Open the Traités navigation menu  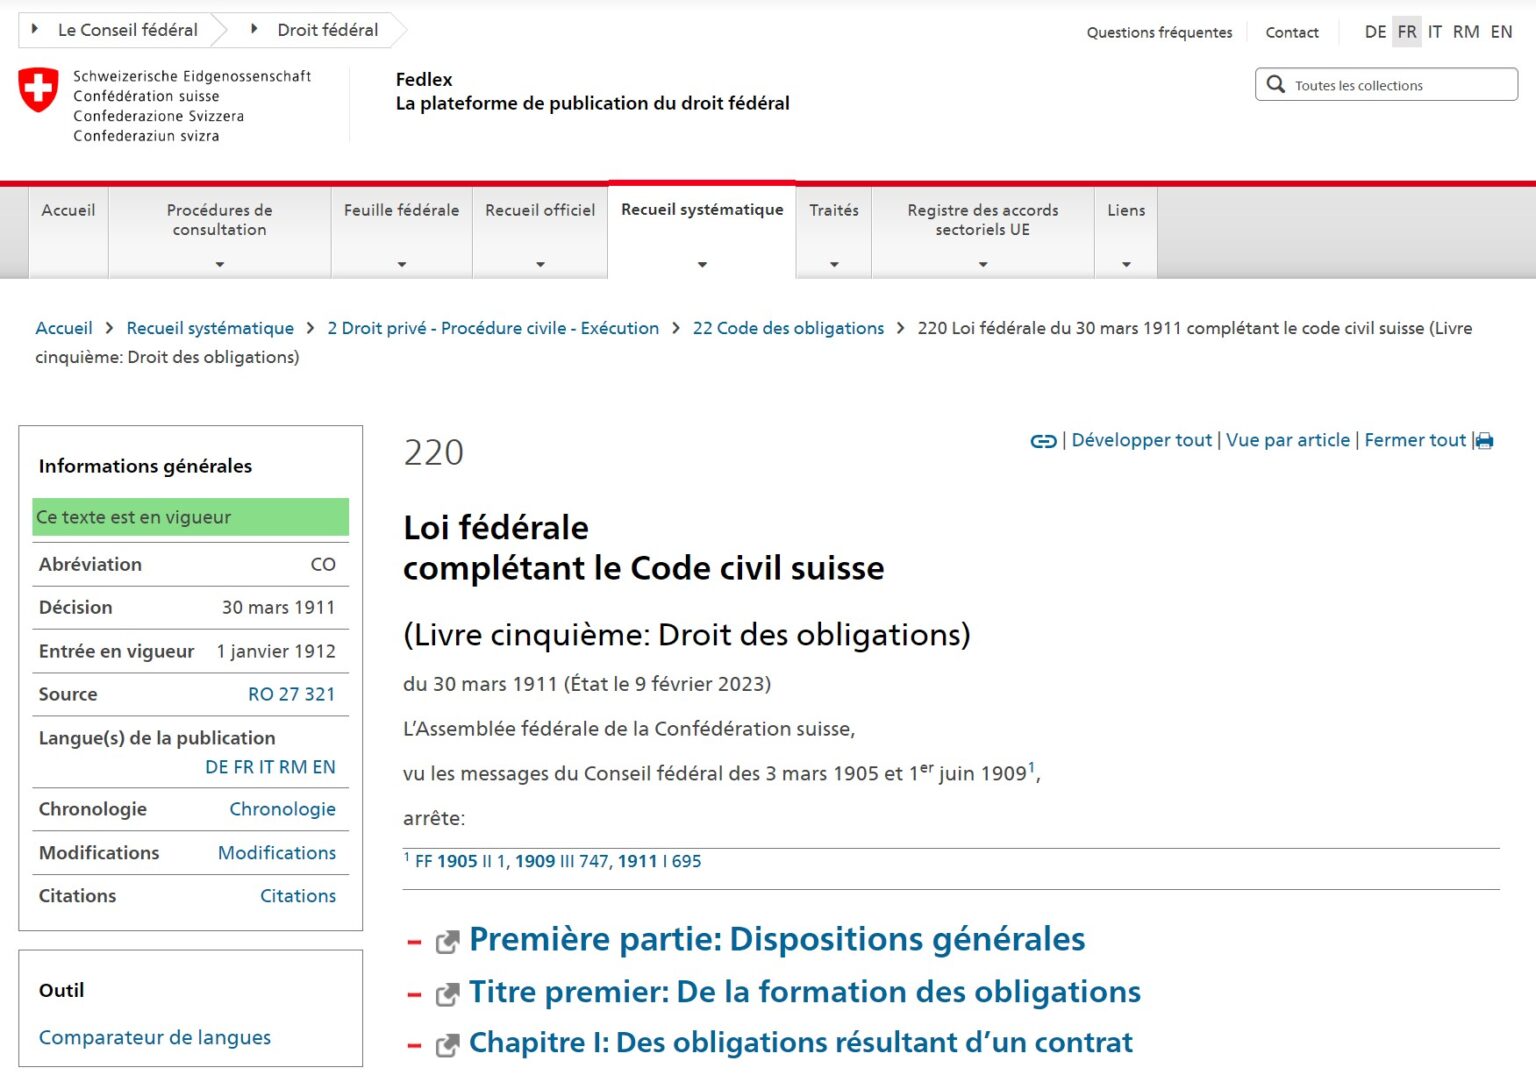coord(834,232)
